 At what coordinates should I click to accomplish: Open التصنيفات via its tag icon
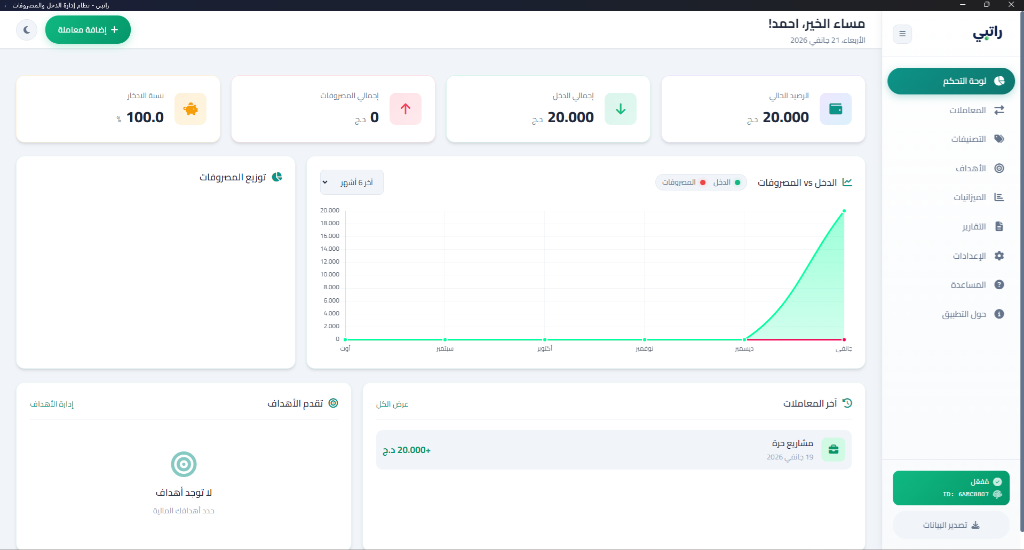tap(999, 138)
